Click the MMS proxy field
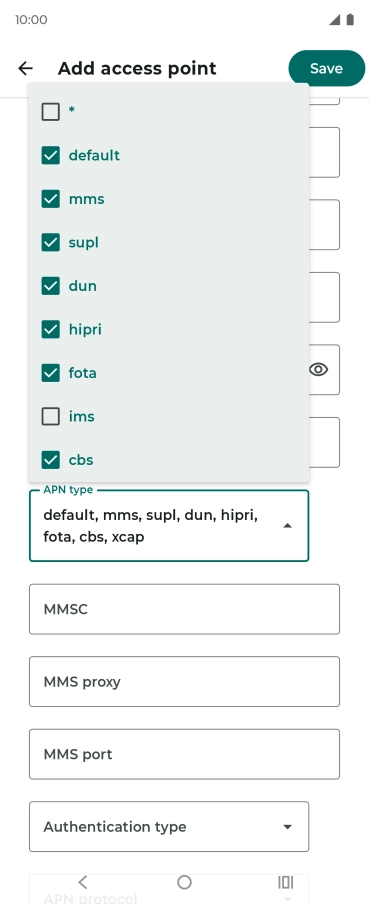The width and height of the screenshot is (369, 904). [x=184, y=681]
